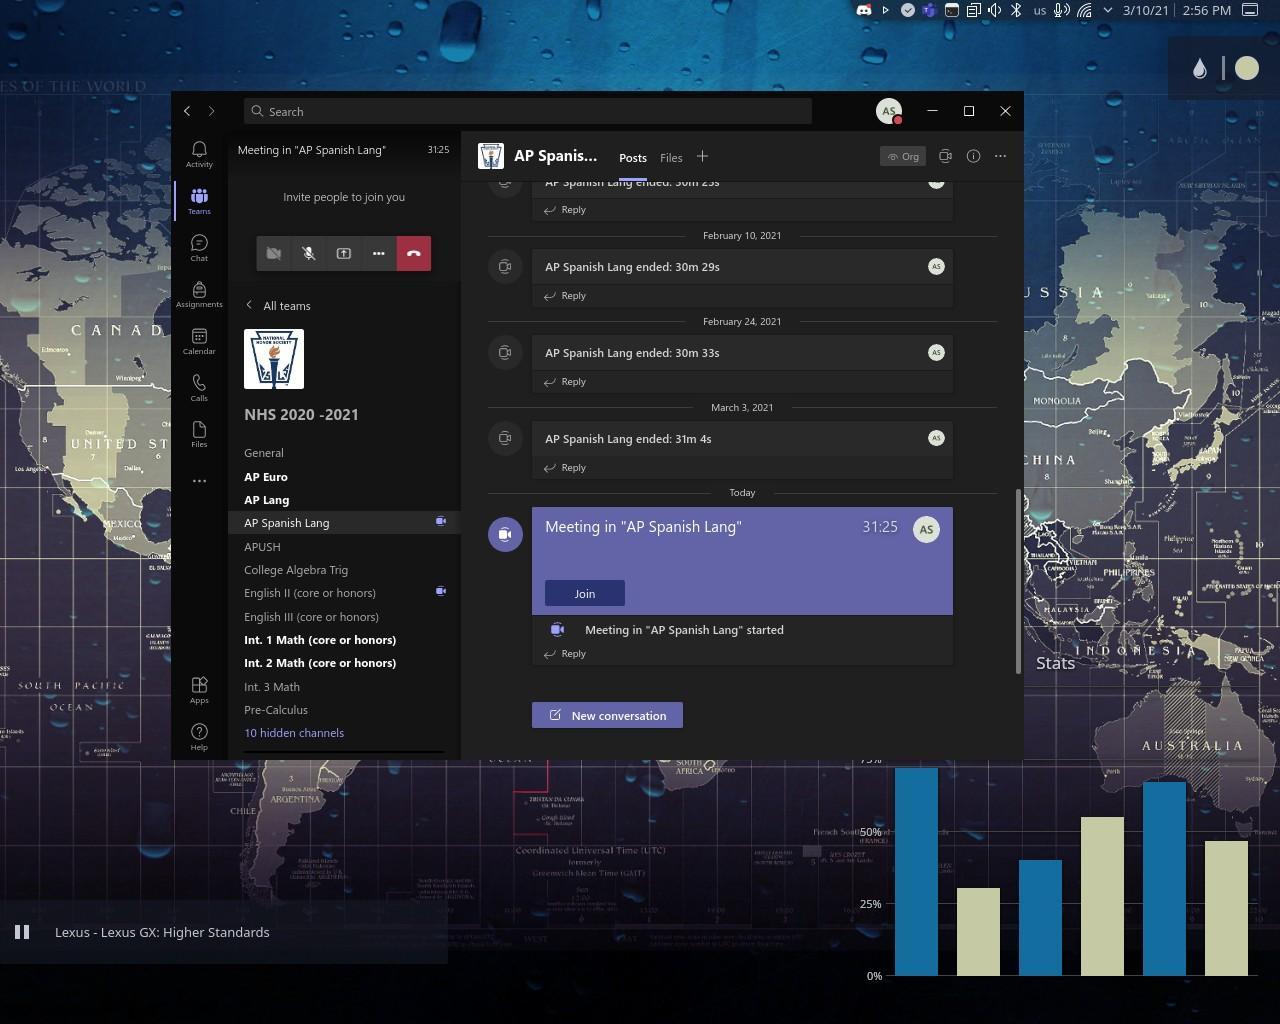Go back using the navigation arrow
1280x1024 pixels.
(187, 111)
